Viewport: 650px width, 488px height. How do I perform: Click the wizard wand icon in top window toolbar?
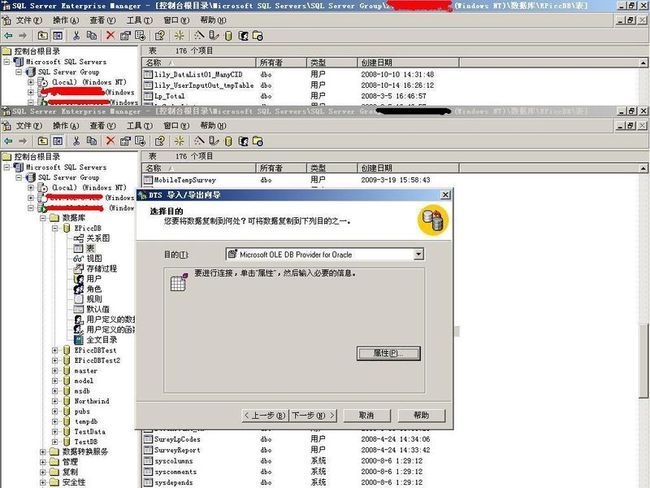[199, 36]
